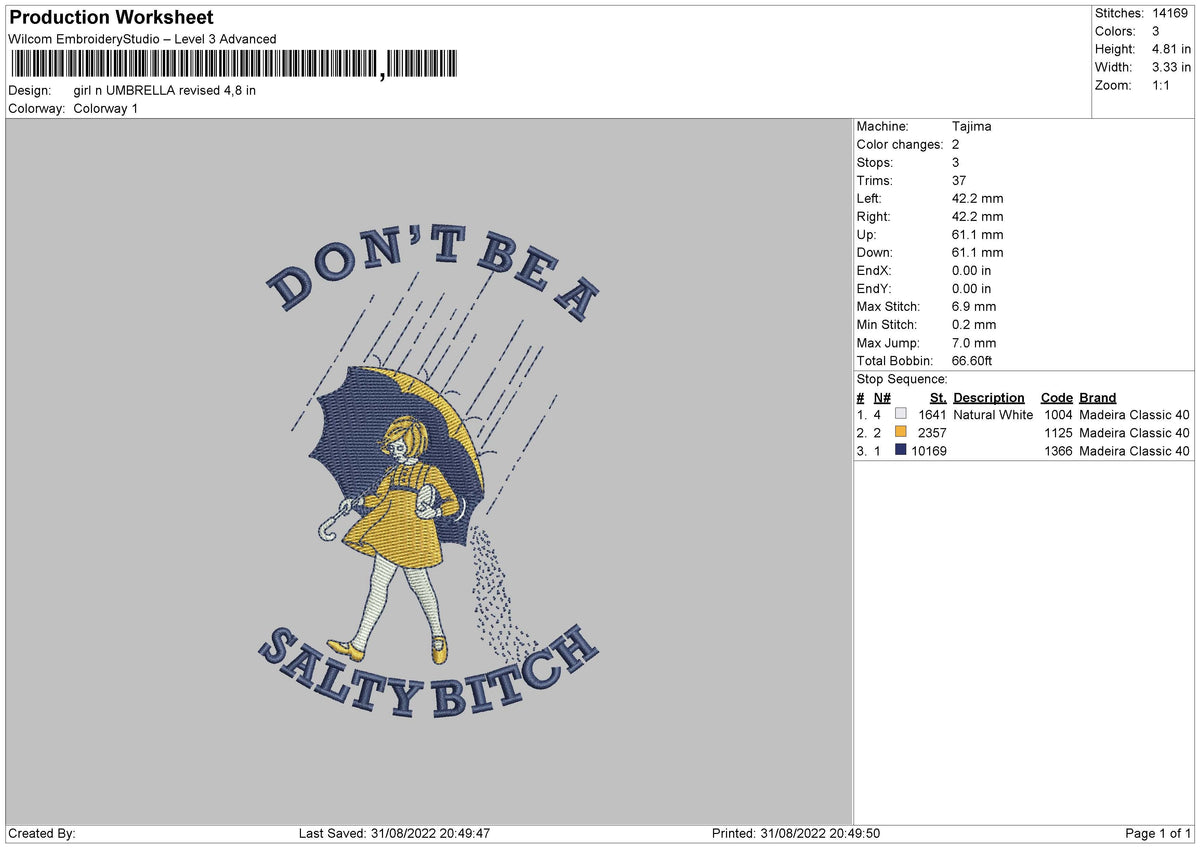Click the navy blue thread swatch in row 3
This screenshot has width=1200, height=848.
click(x=901, y=450)
